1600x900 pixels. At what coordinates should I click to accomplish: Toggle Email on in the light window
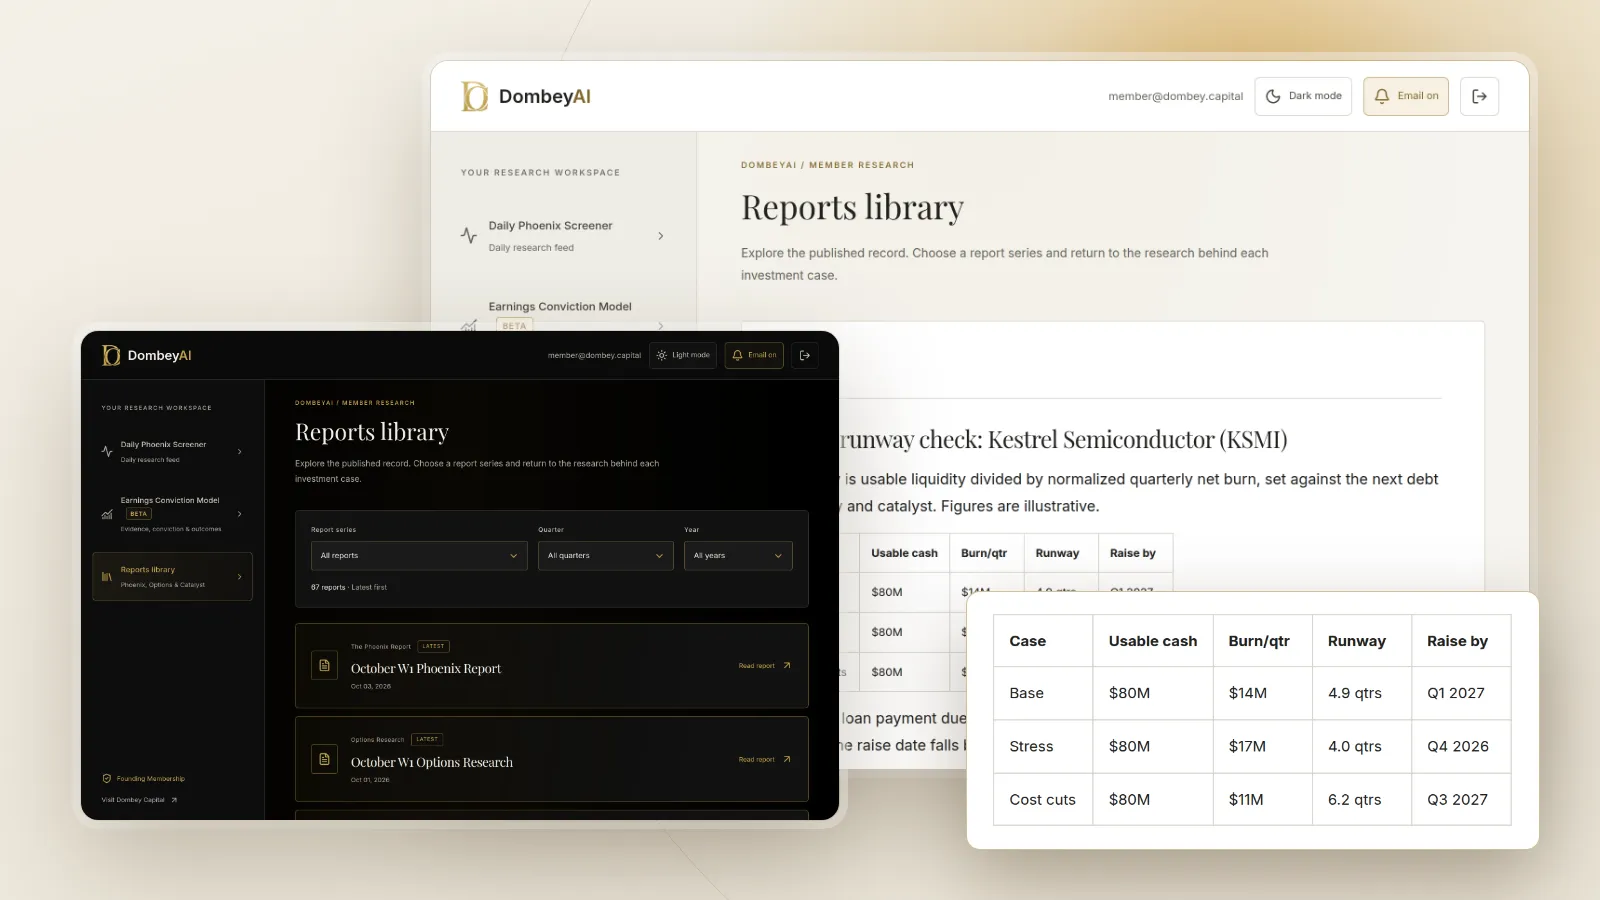[x=1406, y=96]
